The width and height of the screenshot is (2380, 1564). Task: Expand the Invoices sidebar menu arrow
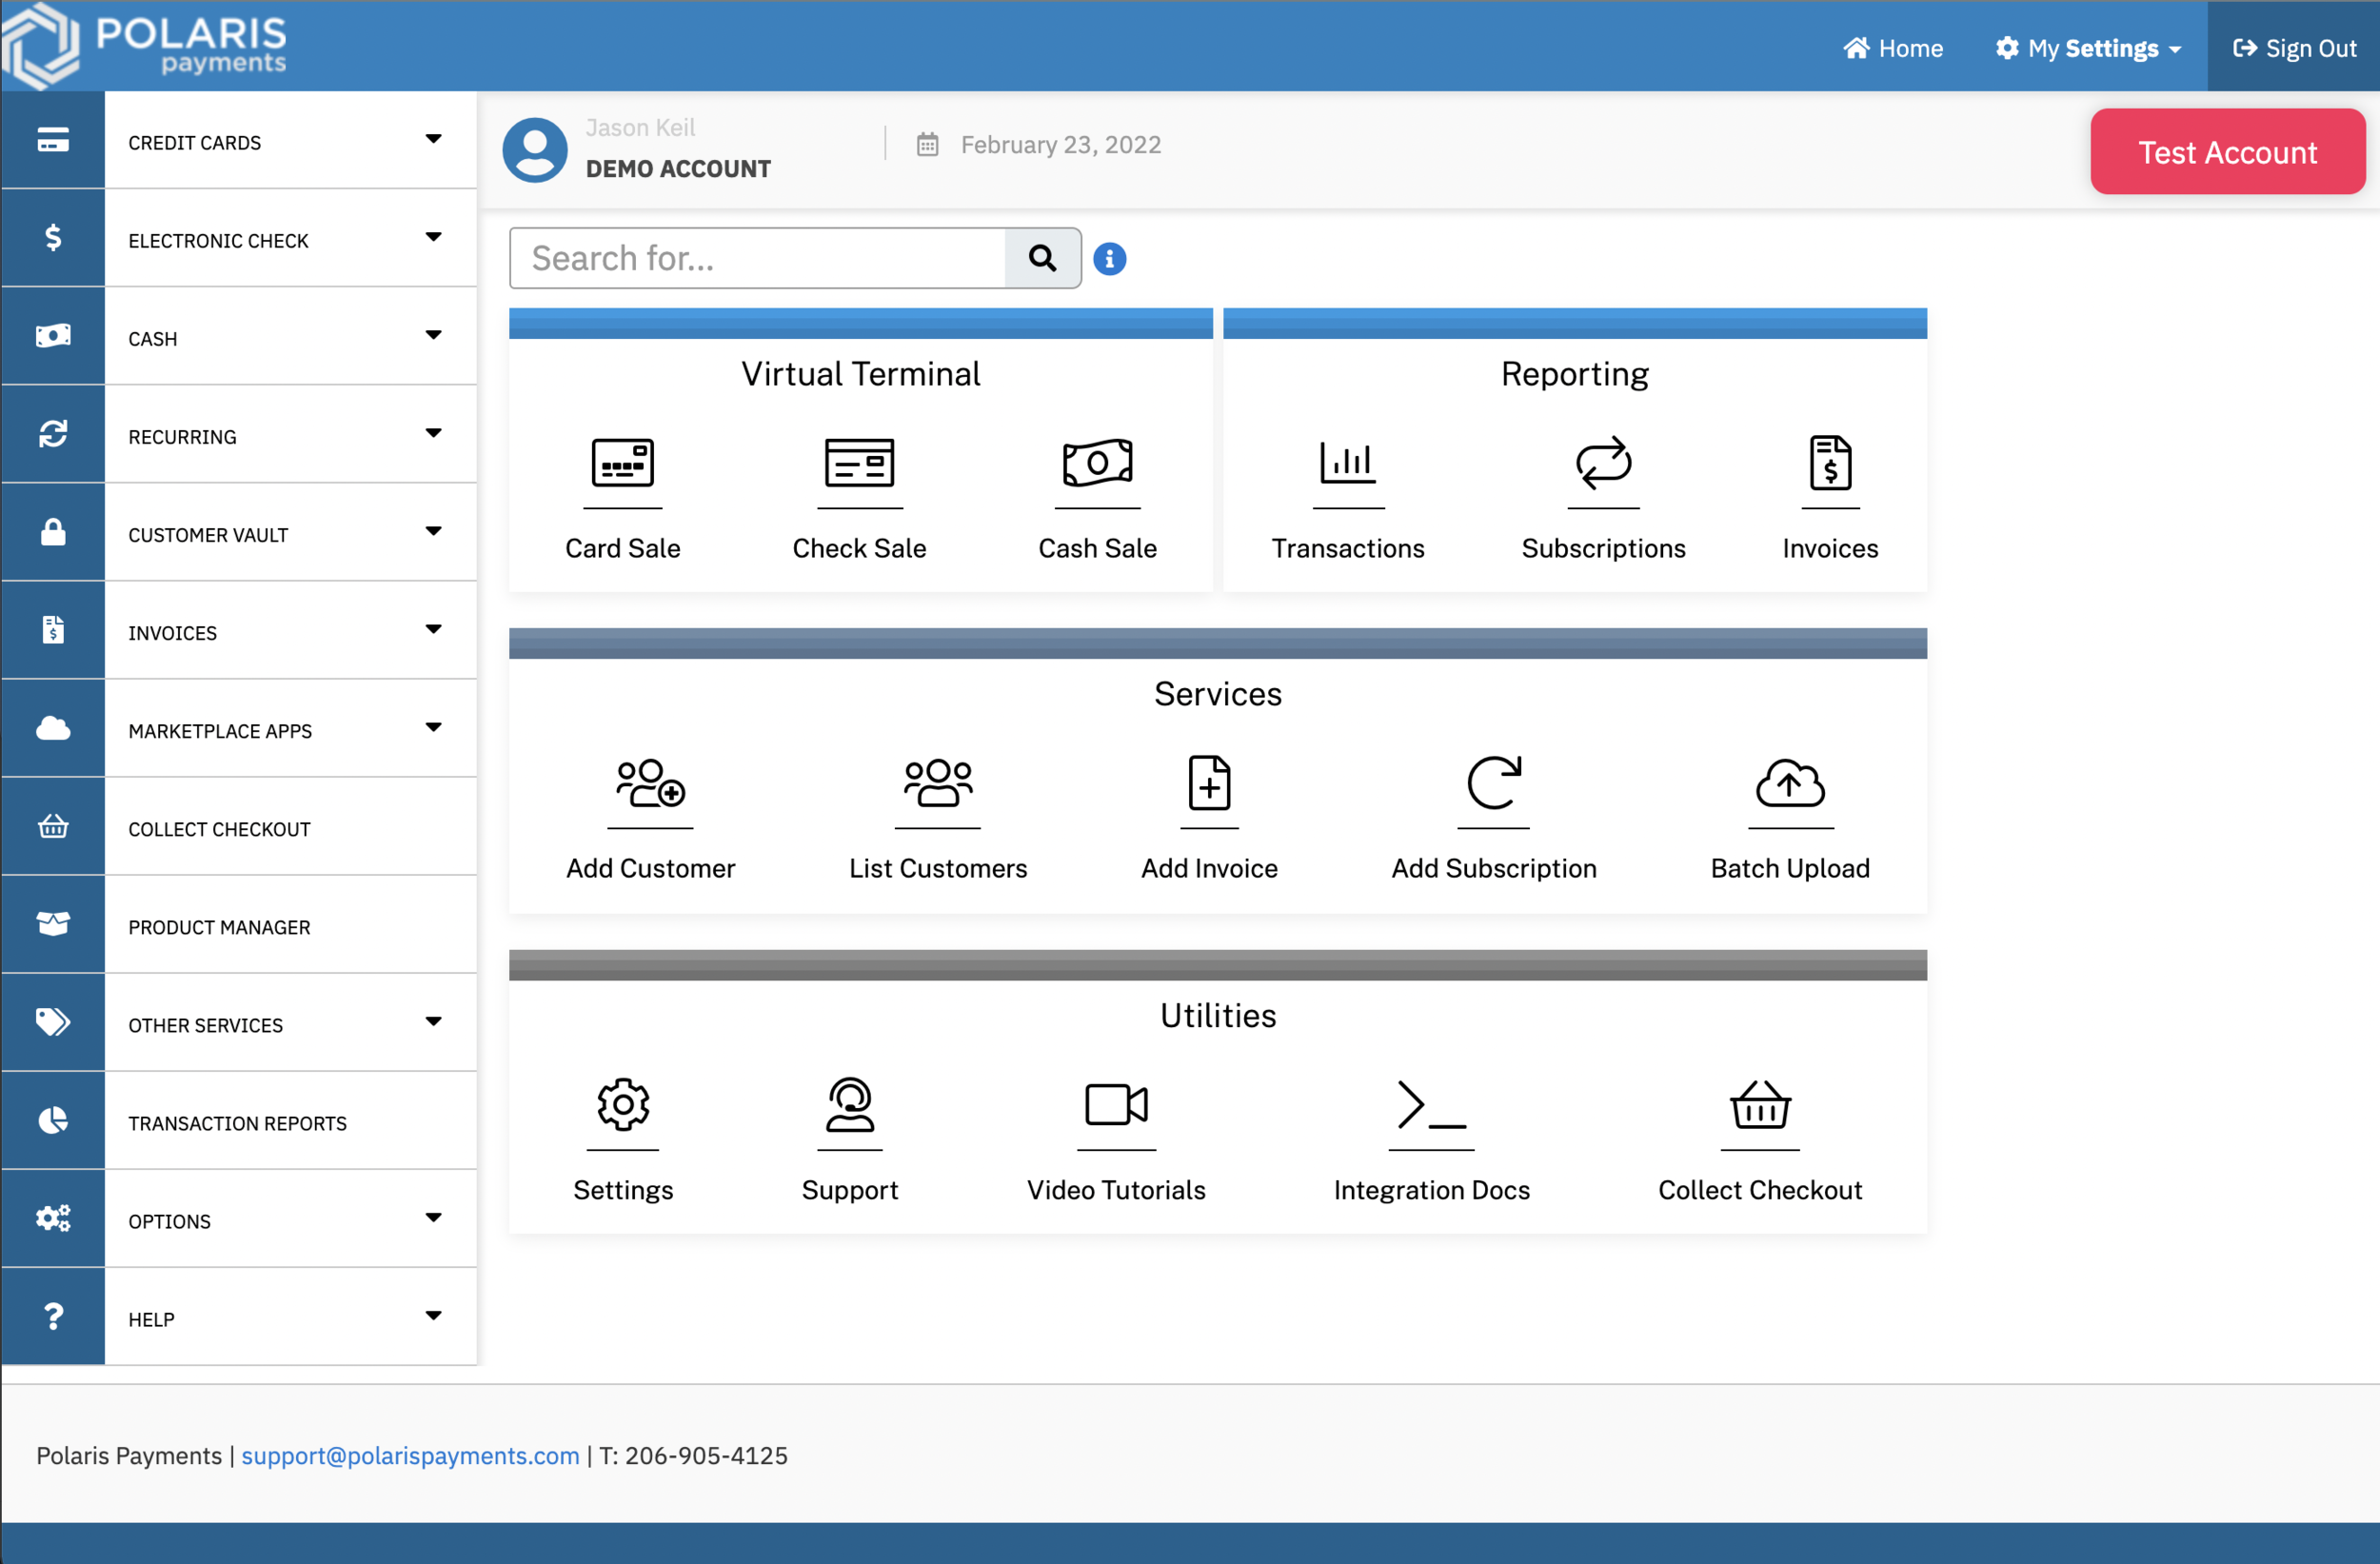(x=433, y=629)
